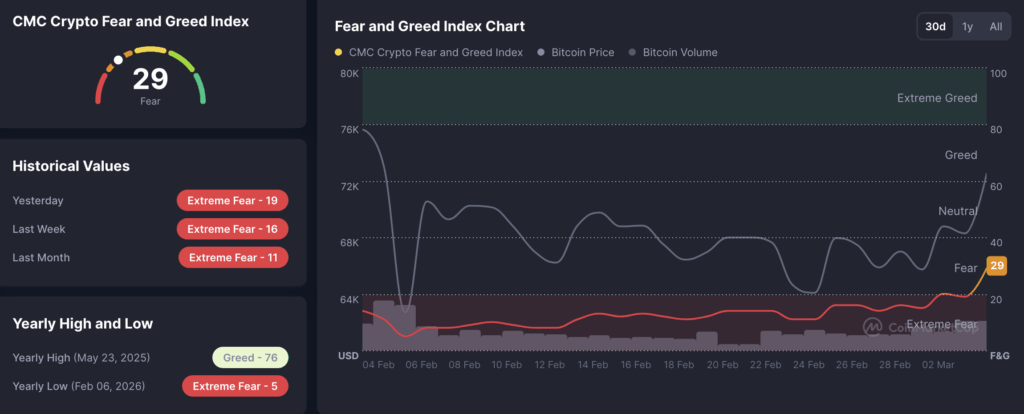Click Last Month's Extreme Fear - 11 badge

click(233, 258)
